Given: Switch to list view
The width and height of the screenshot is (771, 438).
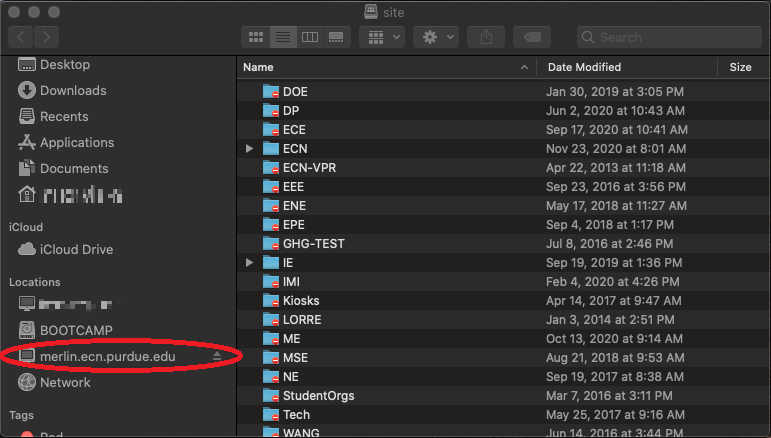Looking at the screenshot, I should pyautogui.click(x=283, y=37).
